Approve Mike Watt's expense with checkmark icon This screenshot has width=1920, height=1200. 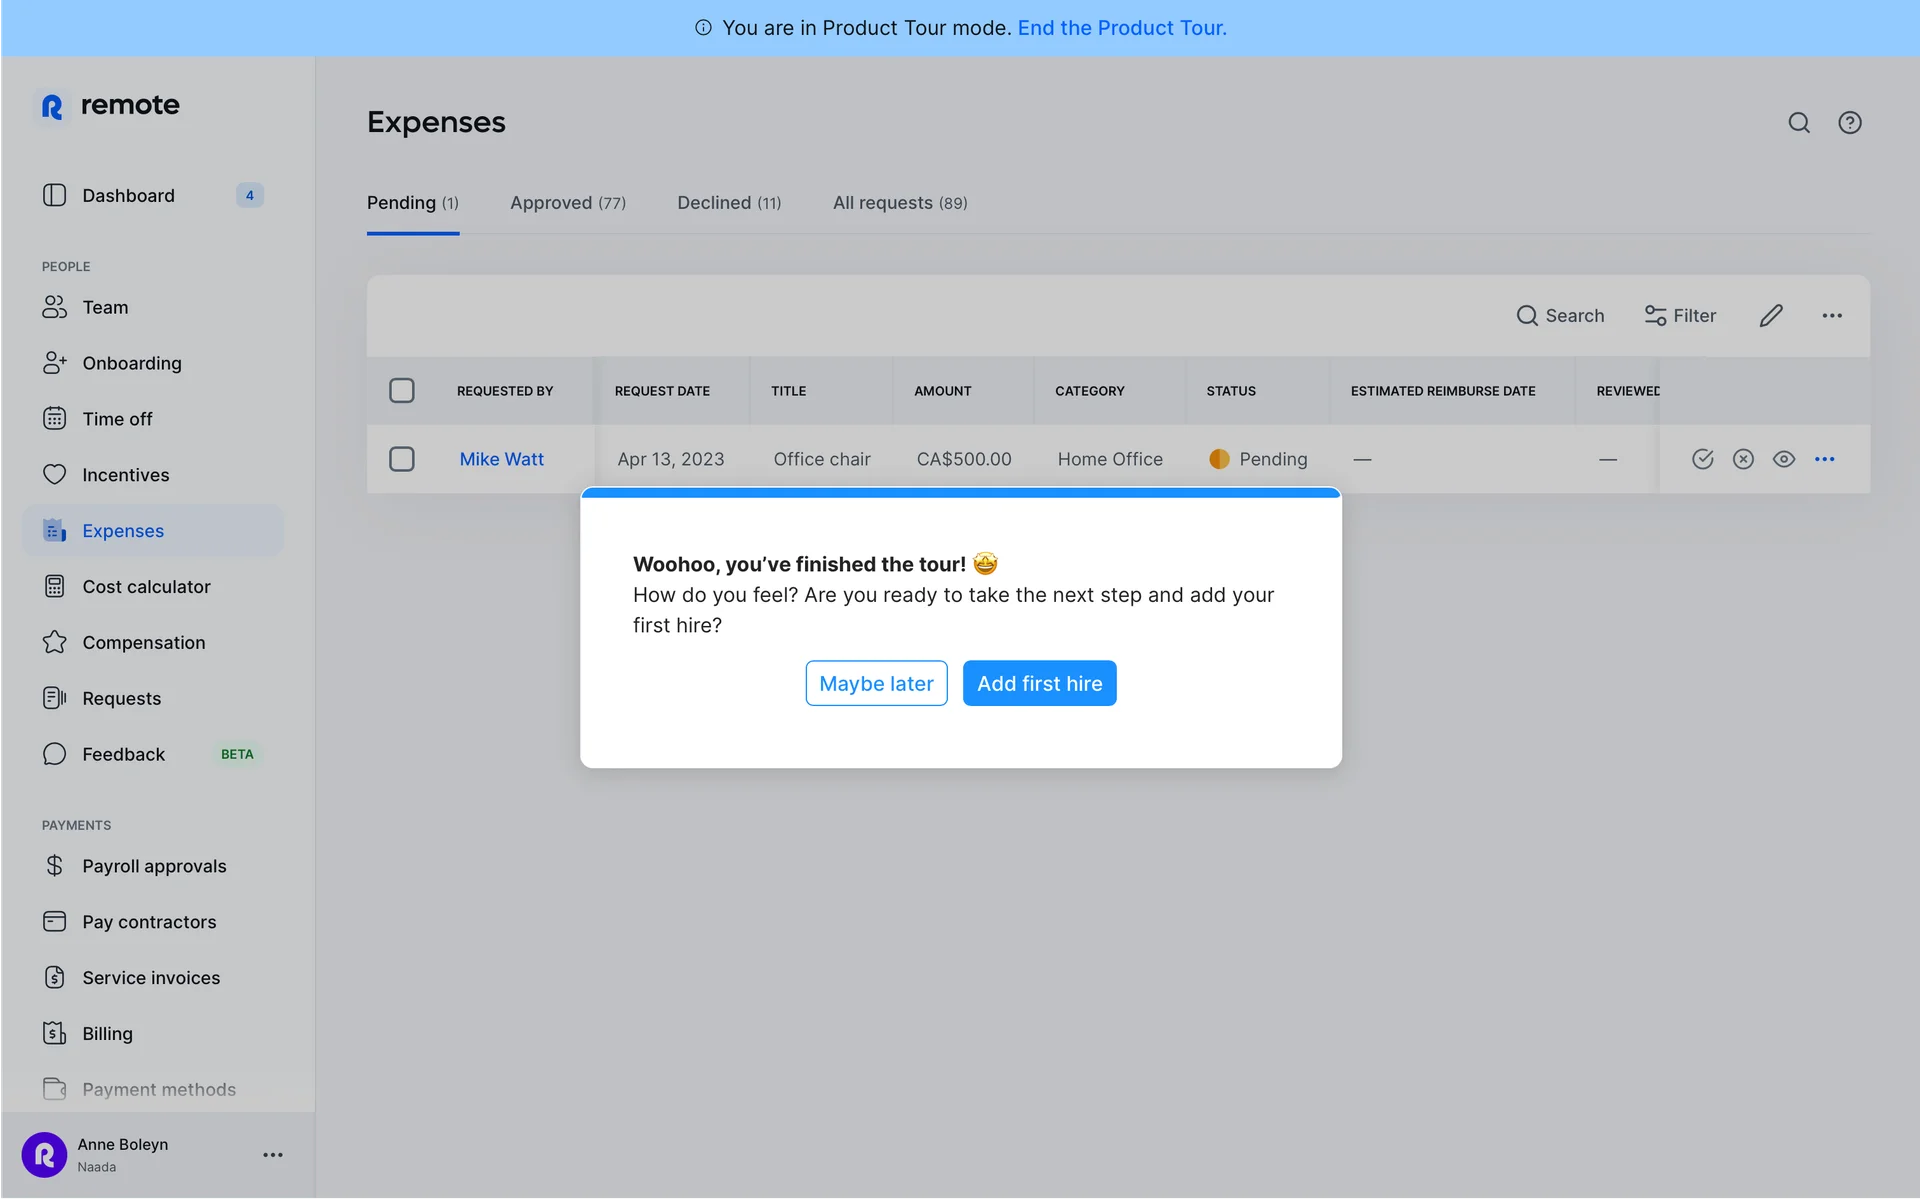click(x=1702, y=459)
